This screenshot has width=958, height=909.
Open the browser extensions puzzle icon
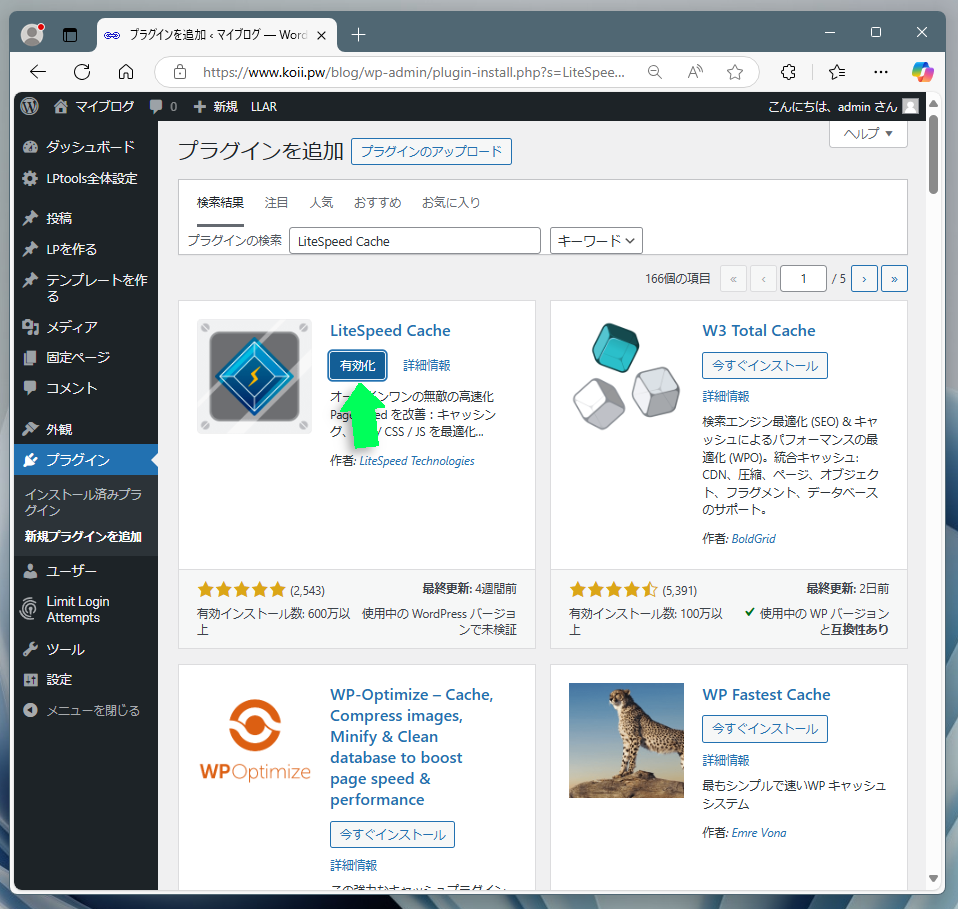pyautogui.click(x=788, y=72)
